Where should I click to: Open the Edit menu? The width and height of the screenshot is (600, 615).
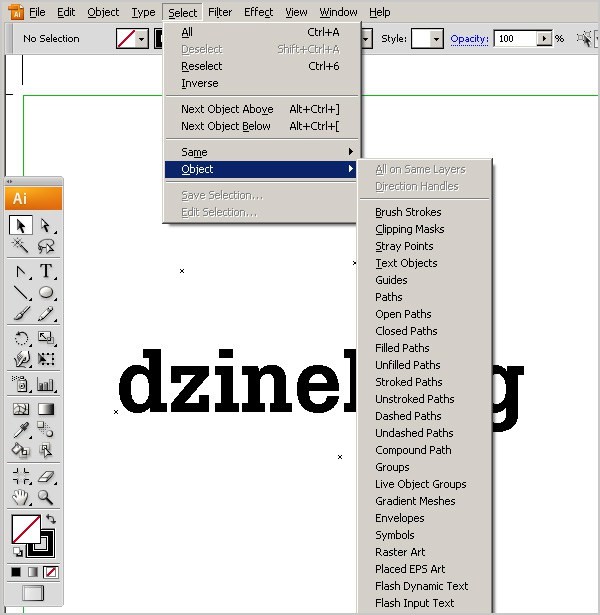click(x=66, y=13)
